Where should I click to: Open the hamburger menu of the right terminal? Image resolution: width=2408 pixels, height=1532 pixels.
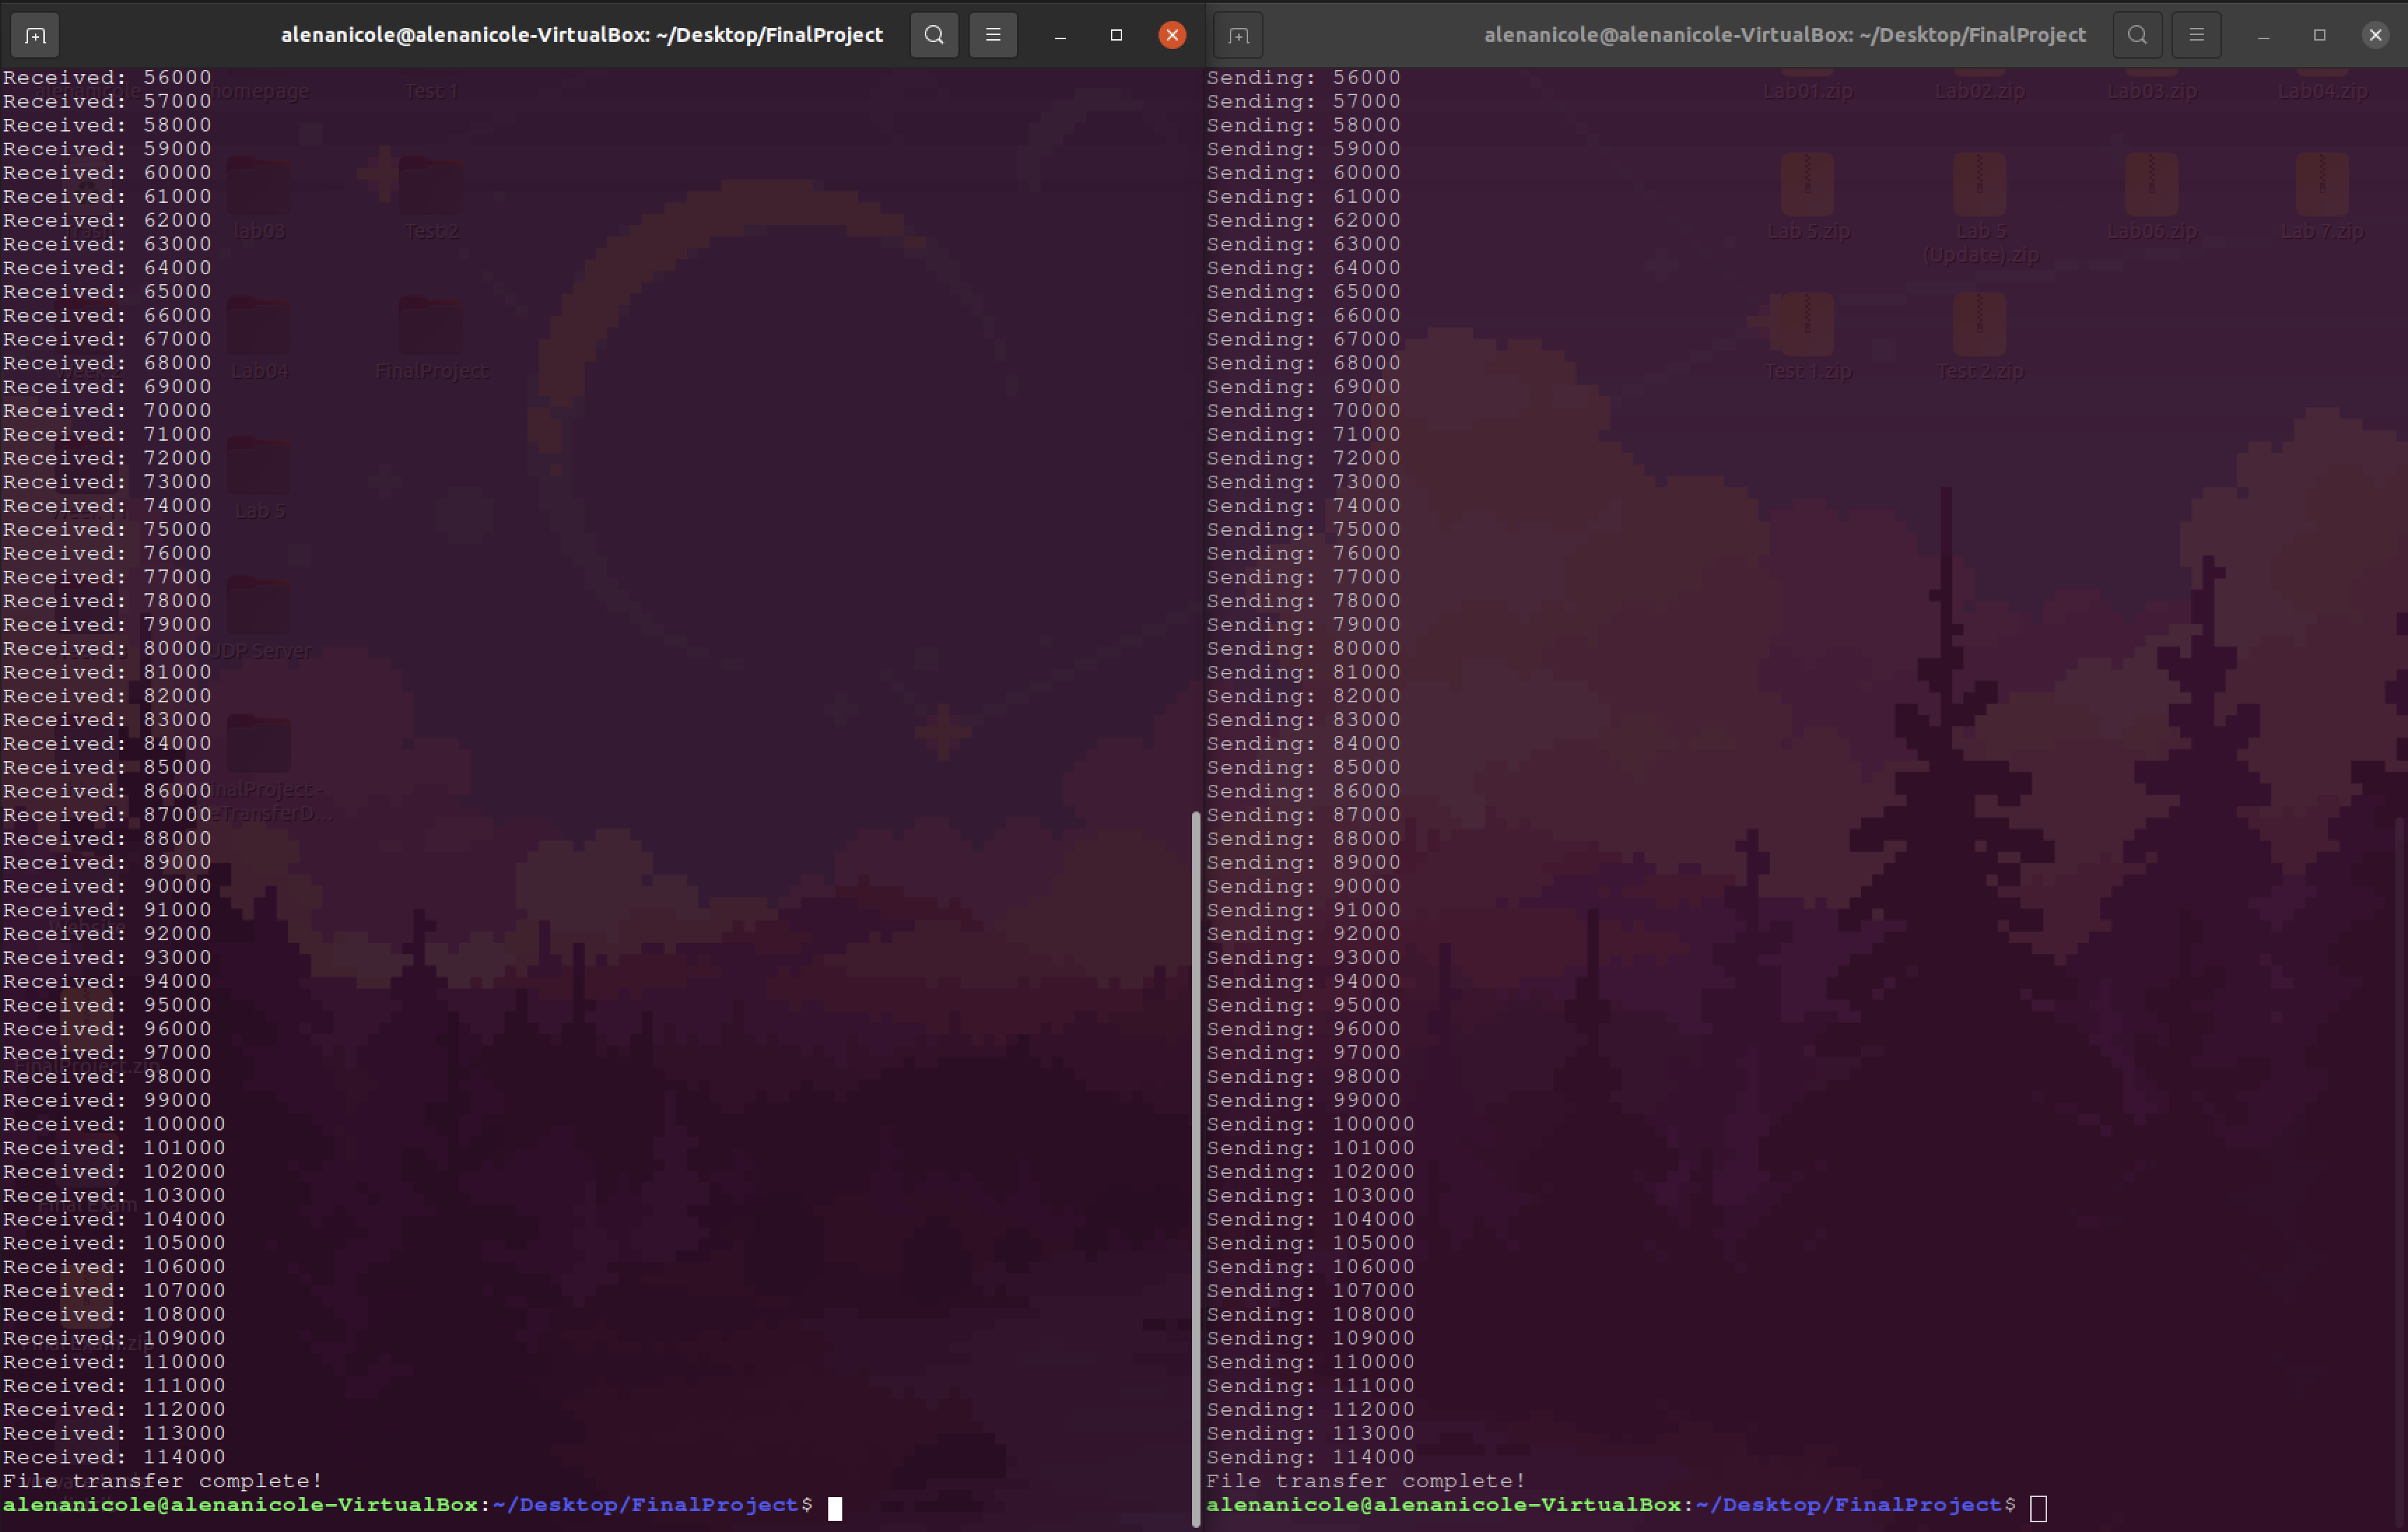coord(2196,35)
